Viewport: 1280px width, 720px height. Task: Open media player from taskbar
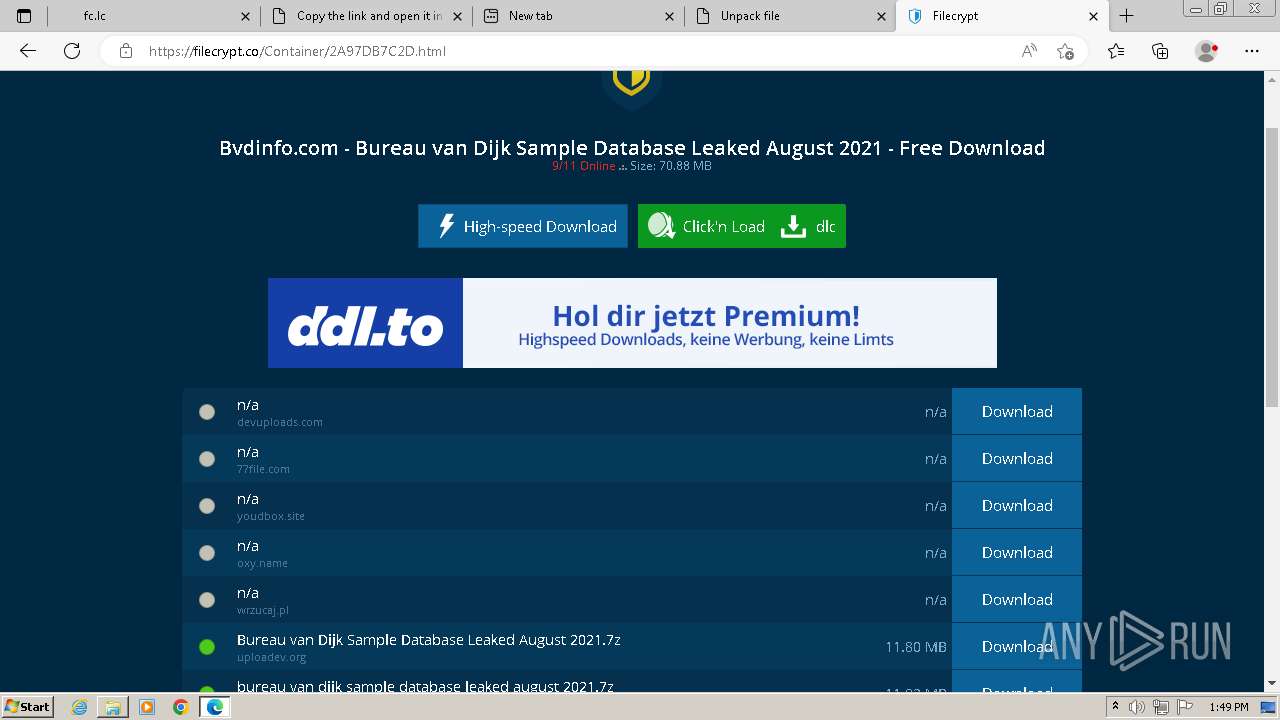pos(147,707)
